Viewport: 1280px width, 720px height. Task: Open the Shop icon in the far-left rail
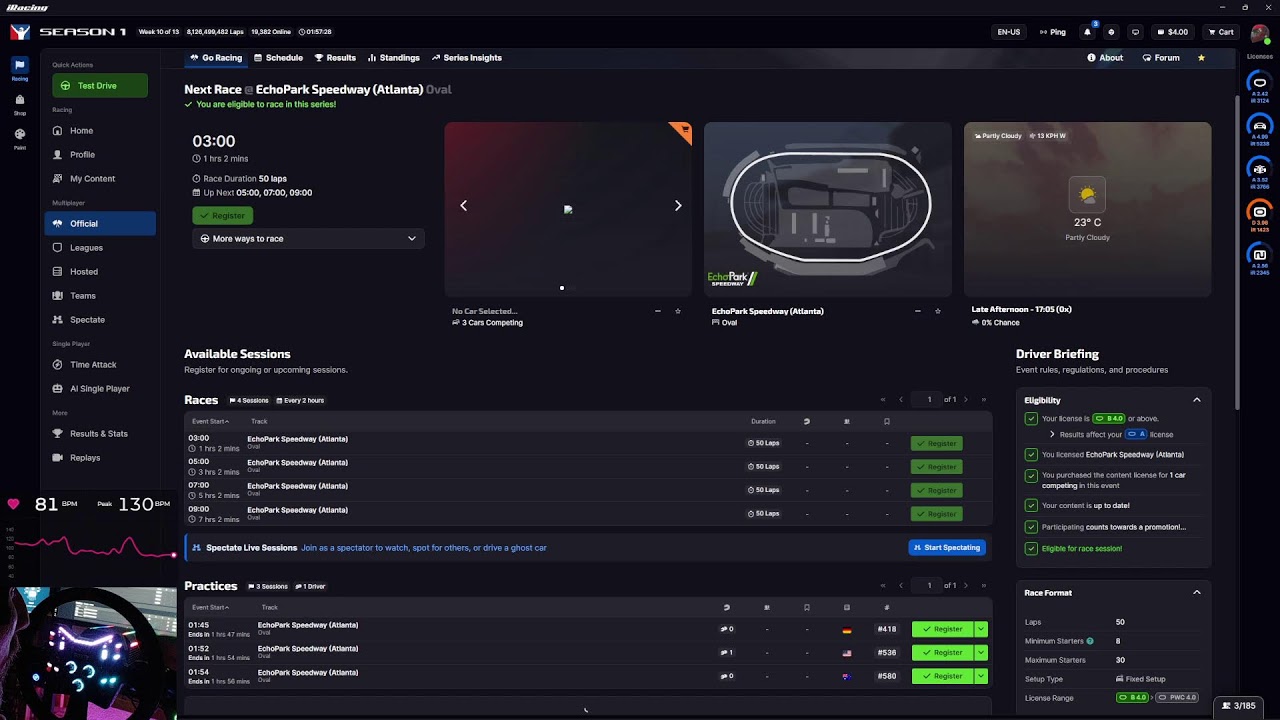click(20, 103)
